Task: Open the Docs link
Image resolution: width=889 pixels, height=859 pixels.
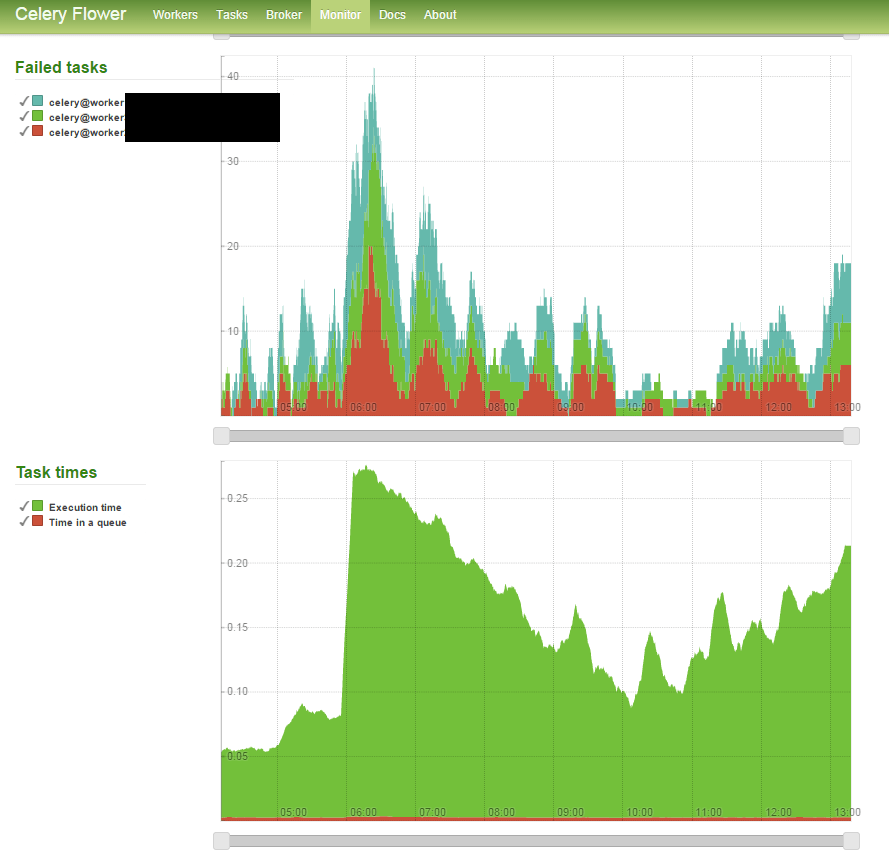Action: click(x=392, y=15)
